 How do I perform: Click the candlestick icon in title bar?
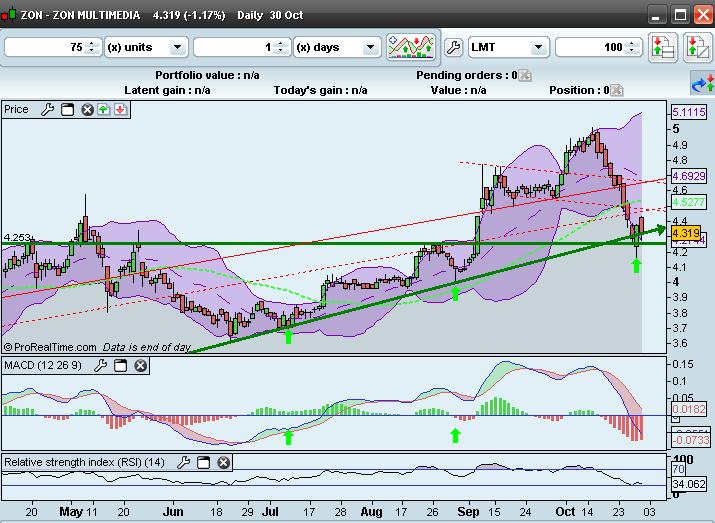(9, 15)
